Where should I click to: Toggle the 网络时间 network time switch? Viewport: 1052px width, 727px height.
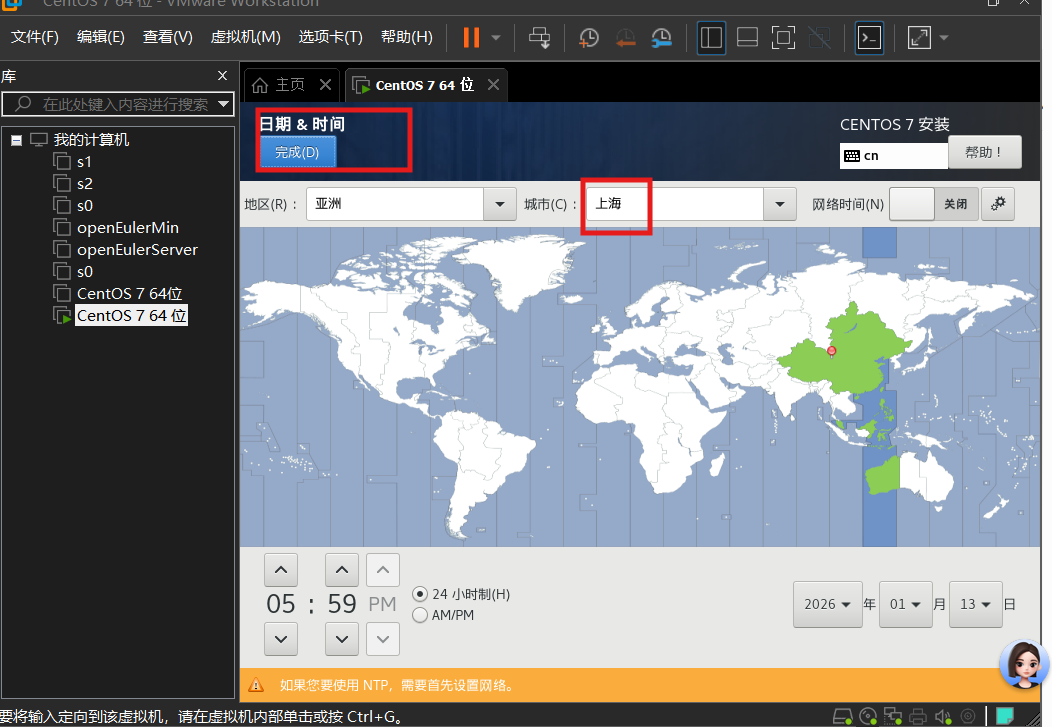coord(933,204)
